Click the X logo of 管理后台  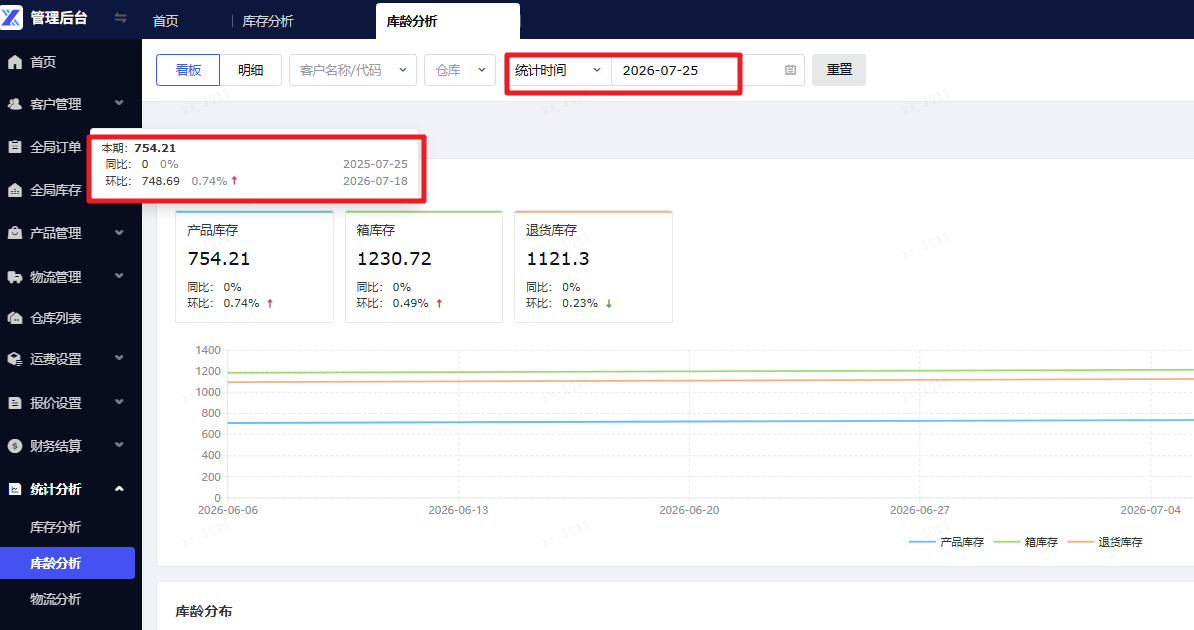point(11,17)
